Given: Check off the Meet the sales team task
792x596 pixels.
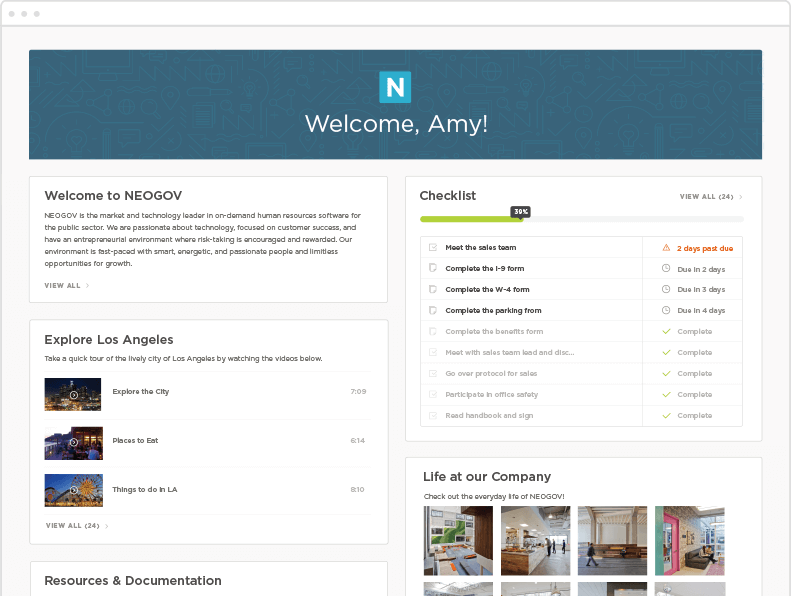Looking at the screenshot, I should (433, 247).
